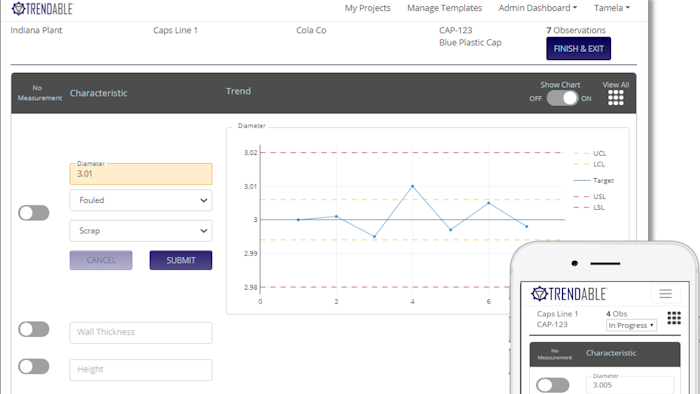Click the chart data point at observation 6
Screen dimensions: 700x394
click(x=488, y=203)
